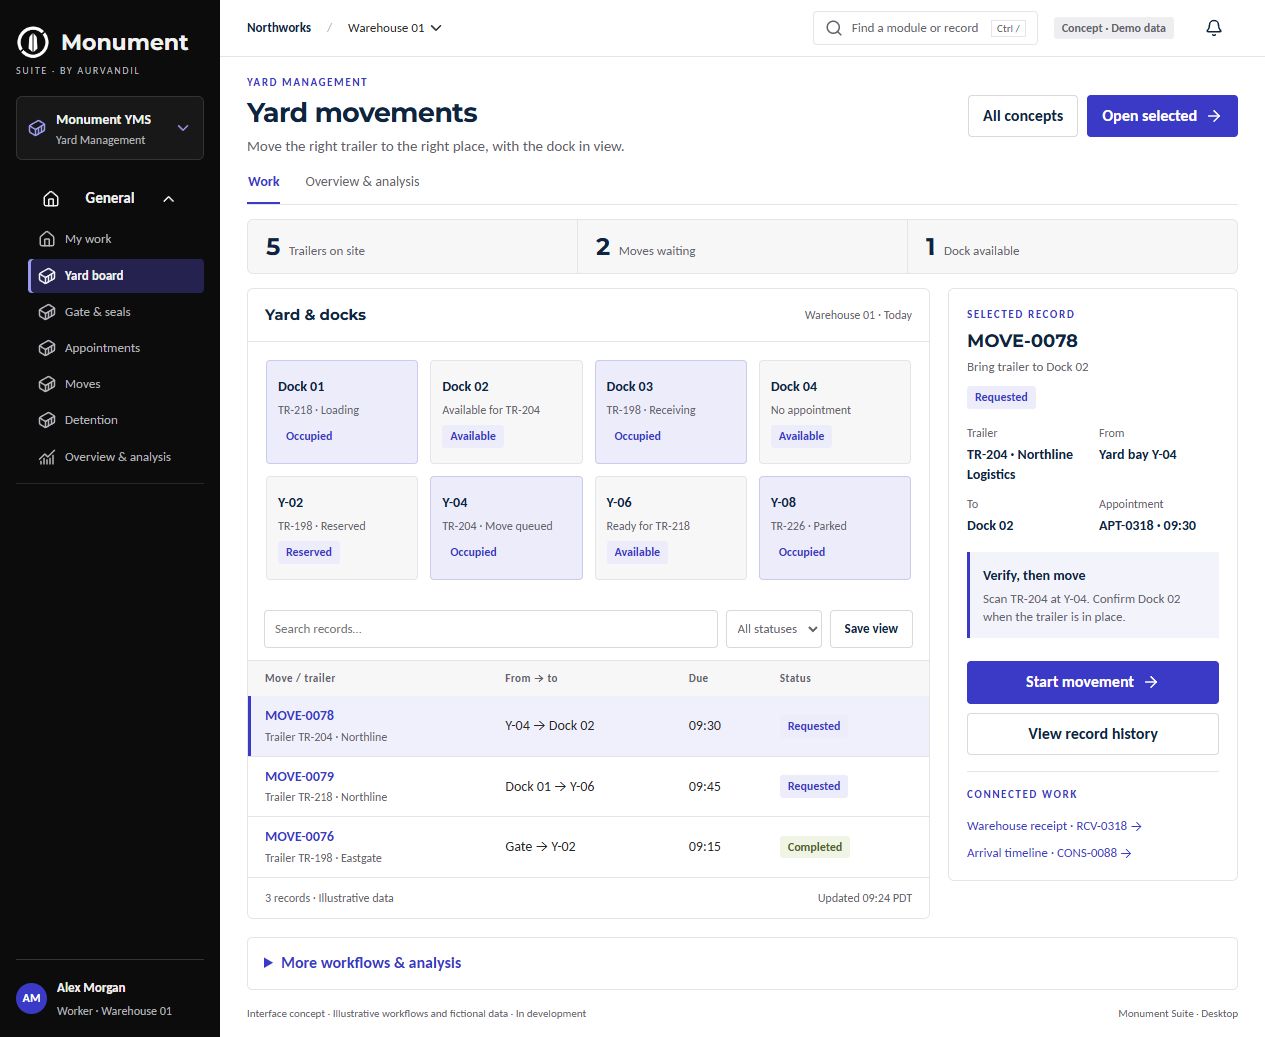The height and width of the screenshot is (1037, 1265).
Task: Click the Status column header
Action: (x=795, y=678)
